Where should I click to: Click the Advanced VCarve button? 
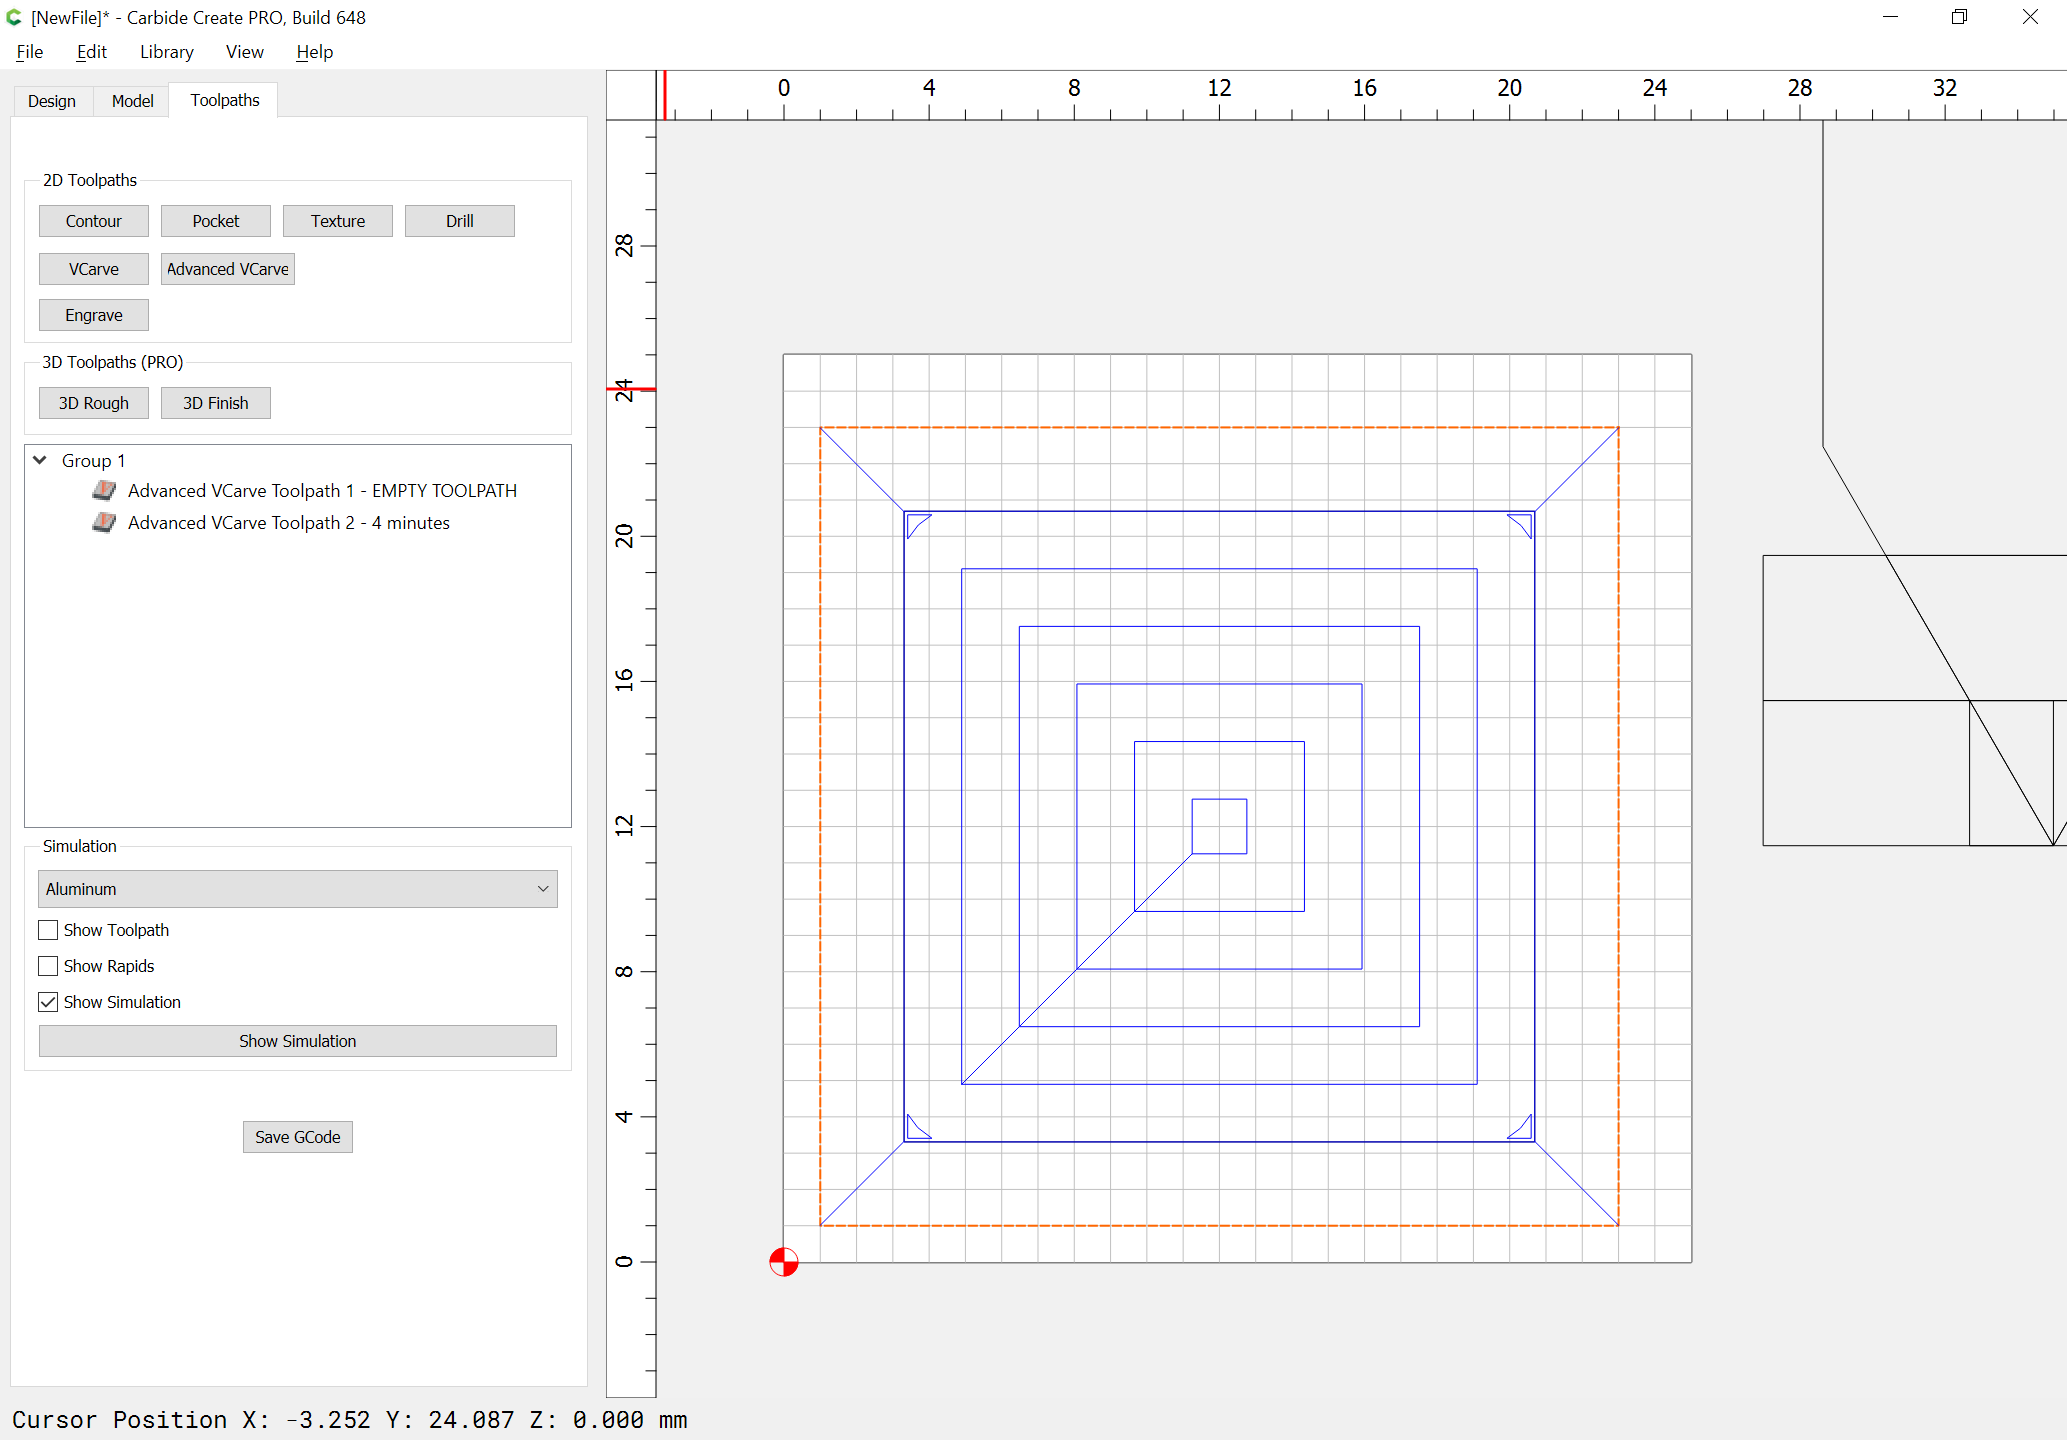tap(228, 269)
